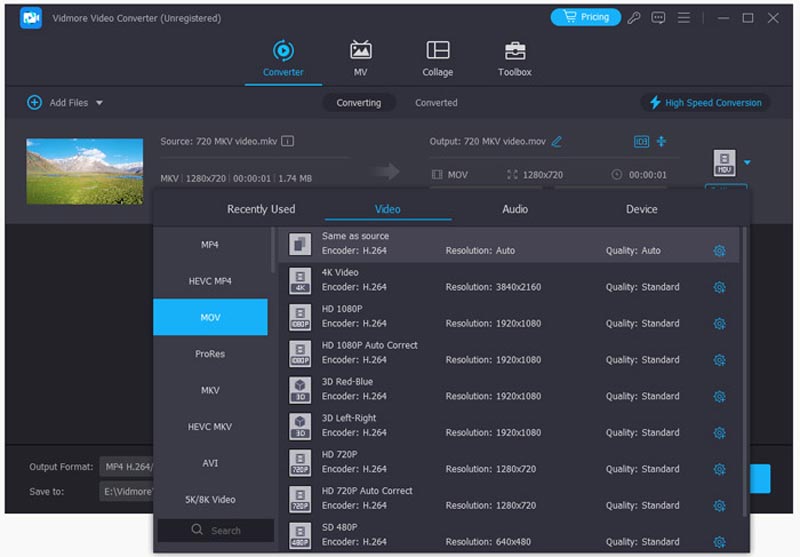800x557 pixels.
Task: Click the feedback chat bubble icon
Action: click(659, 18)
